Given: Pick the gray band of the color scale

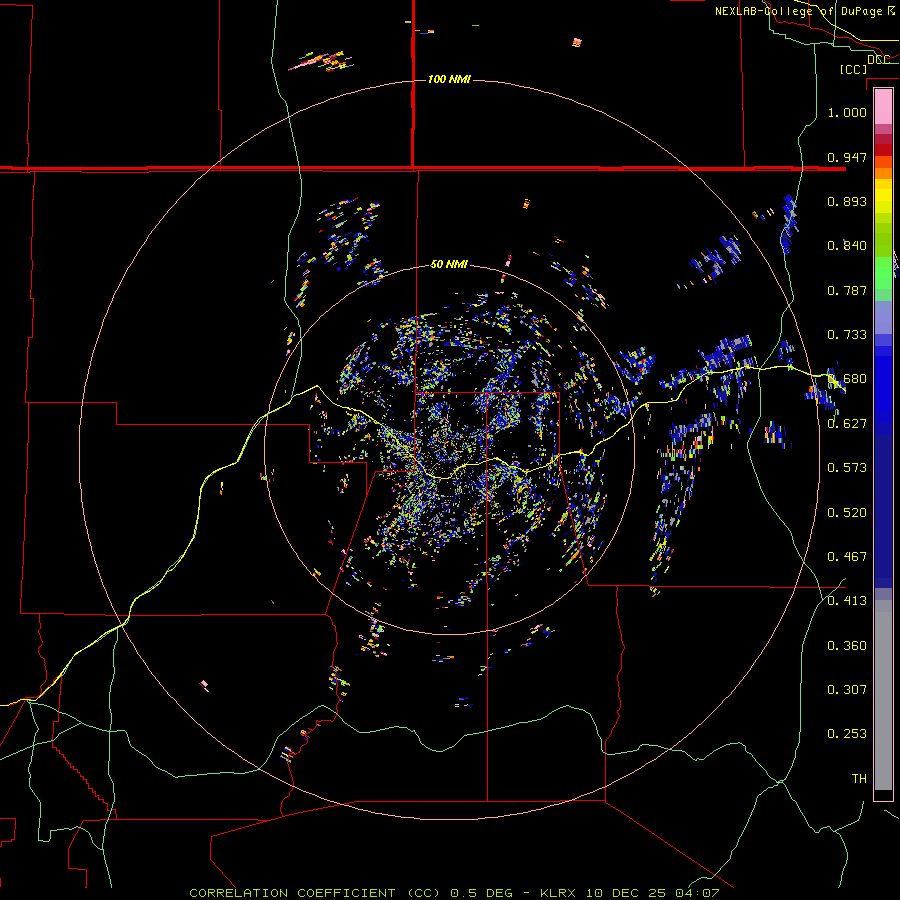Looking at the screenshot, I should [883, 695].
